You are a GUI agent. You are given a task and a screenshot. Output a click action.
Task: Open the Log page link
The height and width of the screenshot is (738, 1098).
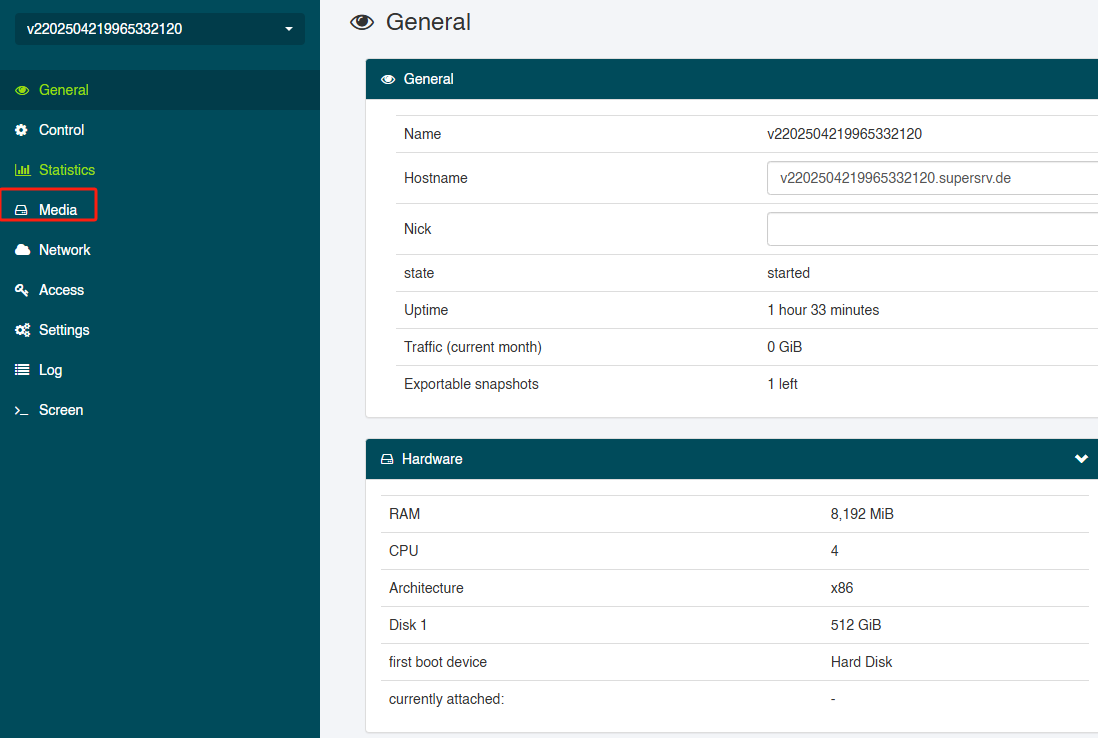tap(50, 370)
